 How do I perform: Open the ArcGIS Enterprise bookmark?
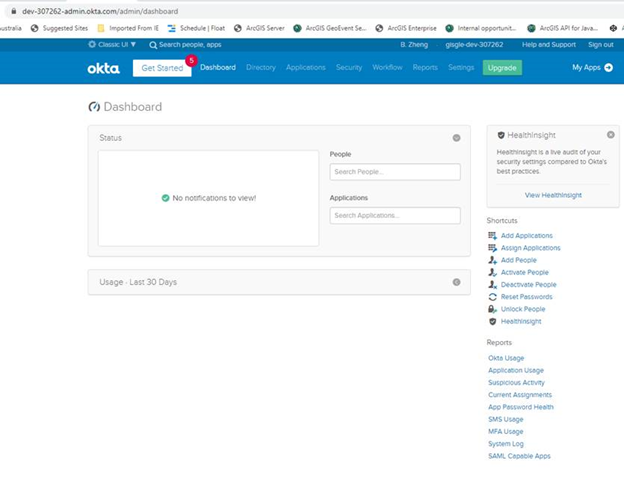pos(406,28)
